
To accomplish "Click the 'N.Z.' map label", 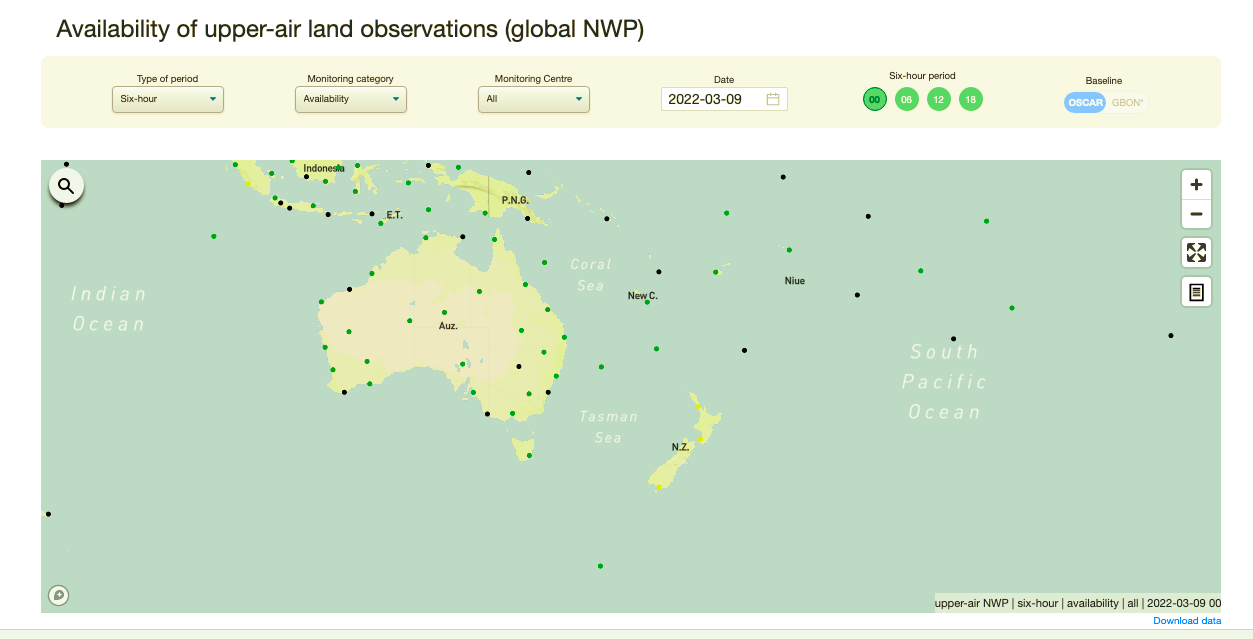I will point(680,447).
